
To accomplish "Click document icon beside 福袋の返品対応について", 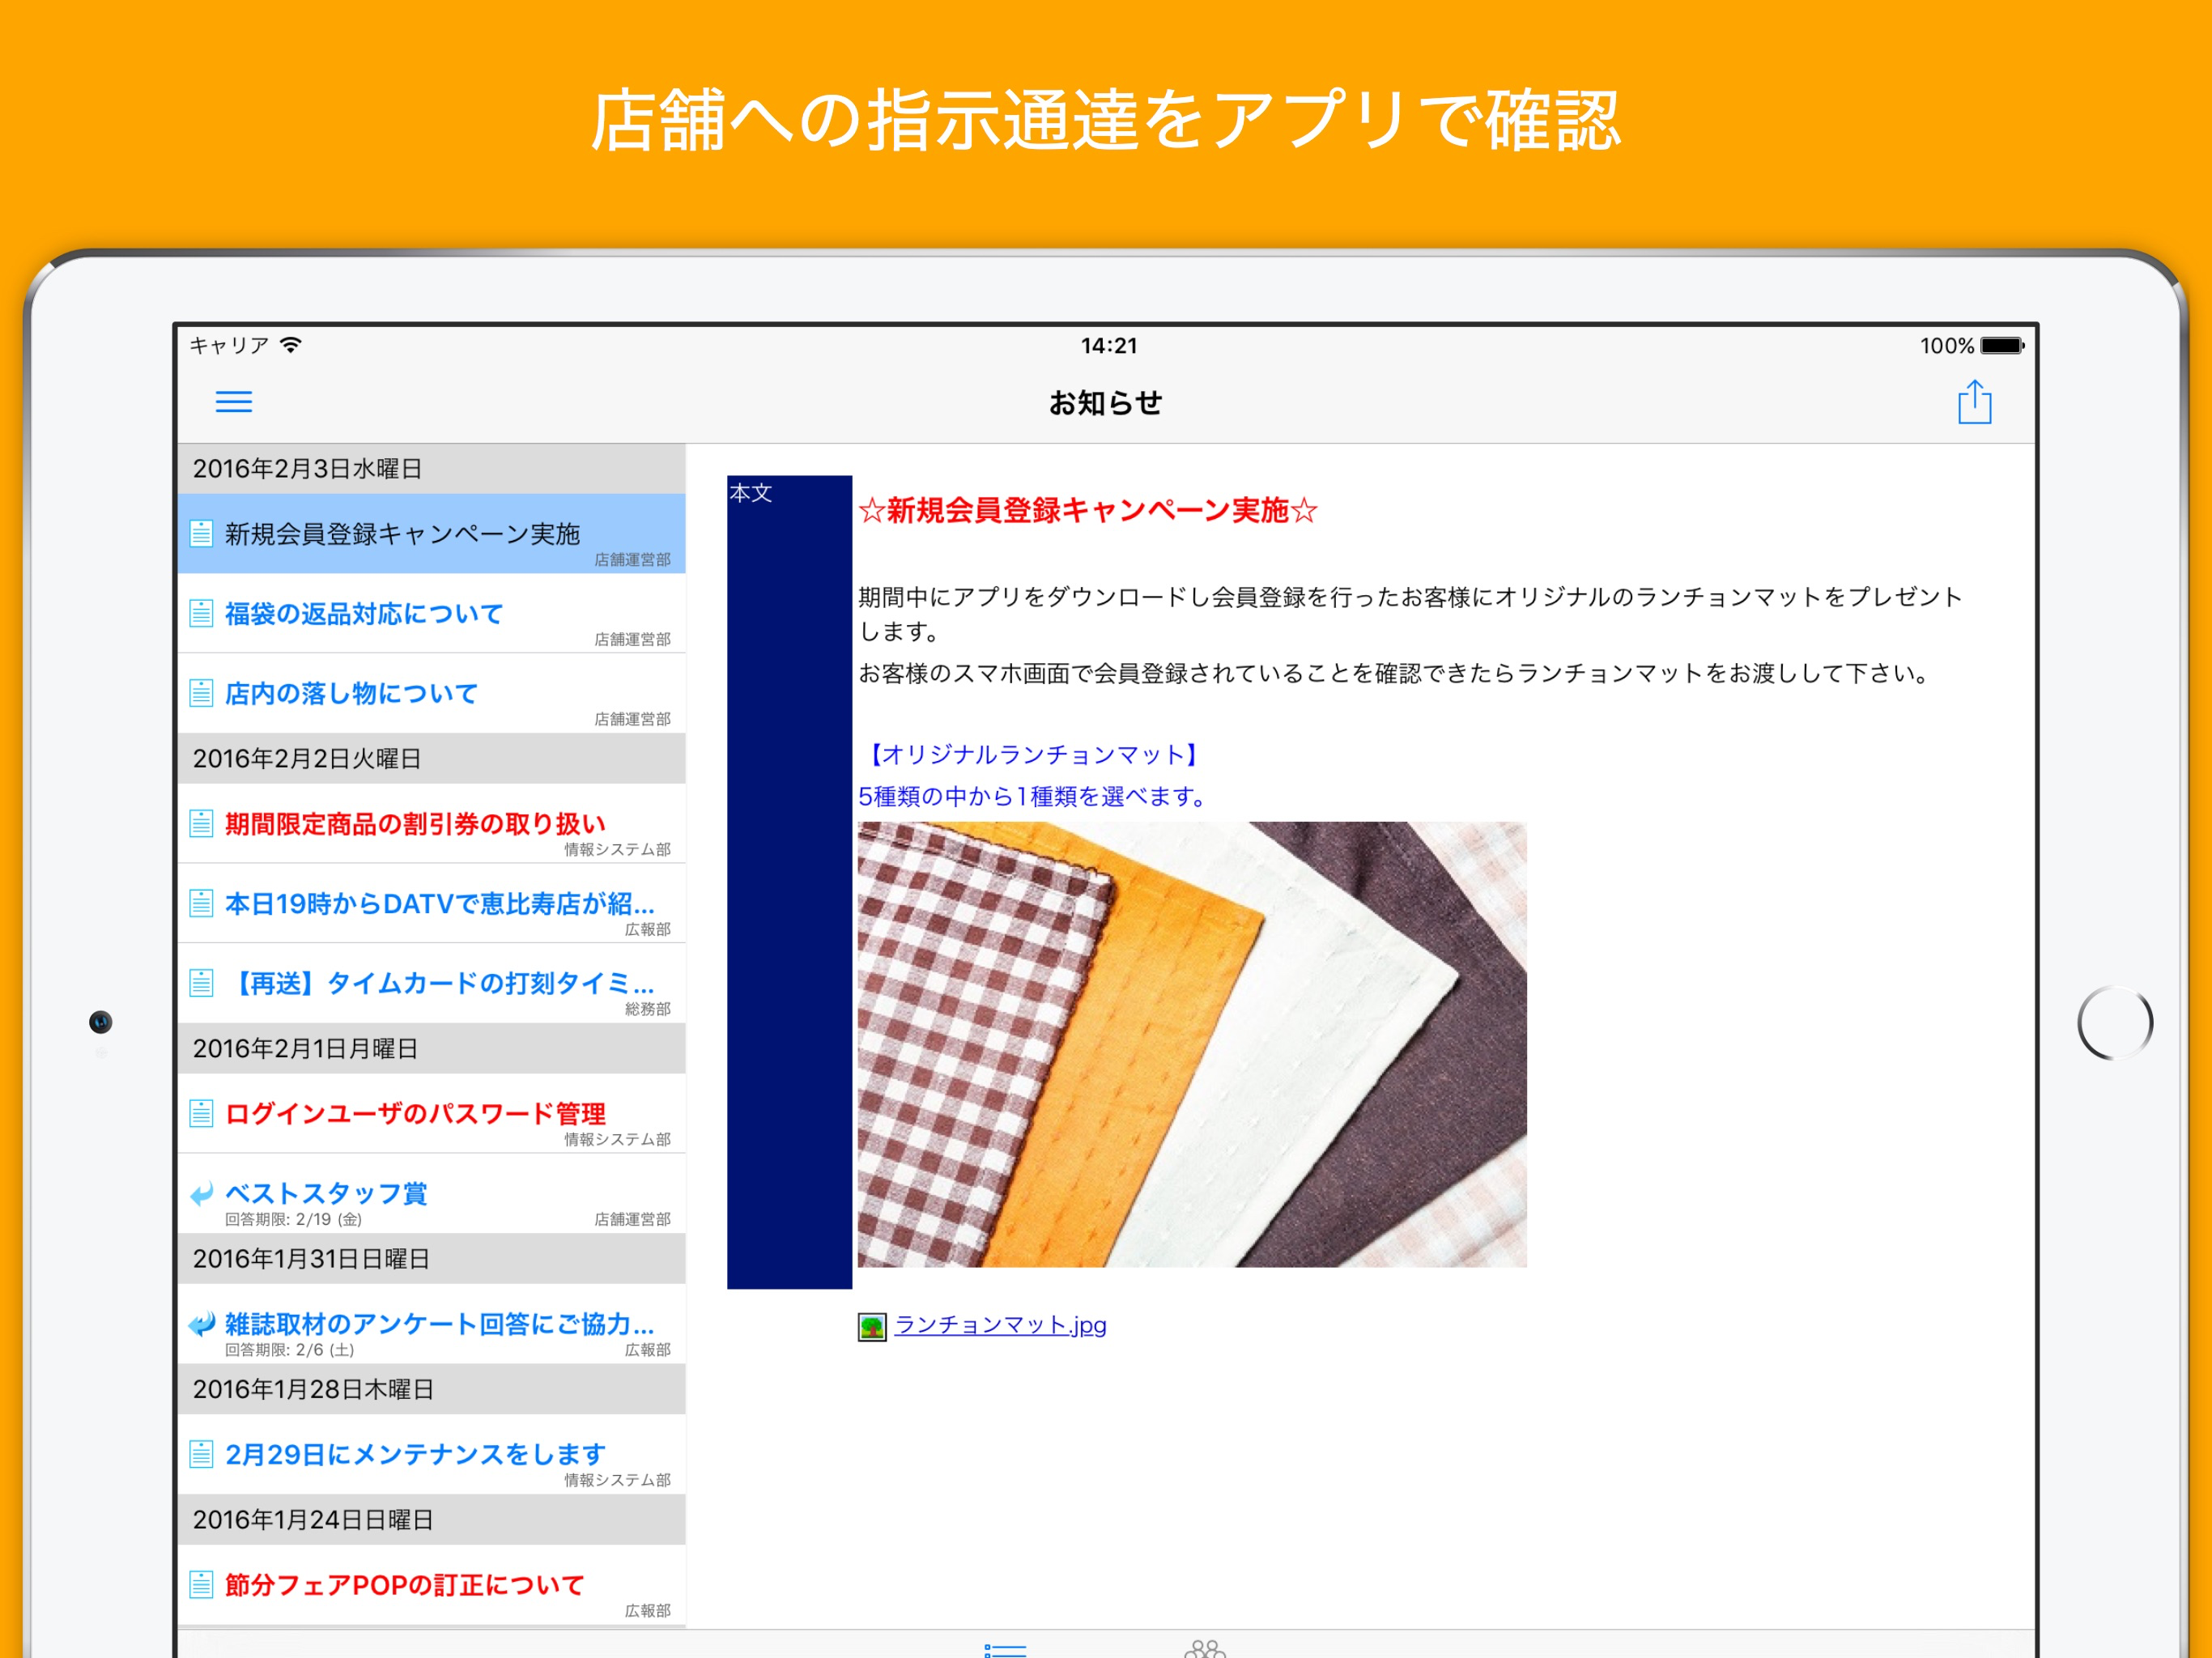I will 201,613.
